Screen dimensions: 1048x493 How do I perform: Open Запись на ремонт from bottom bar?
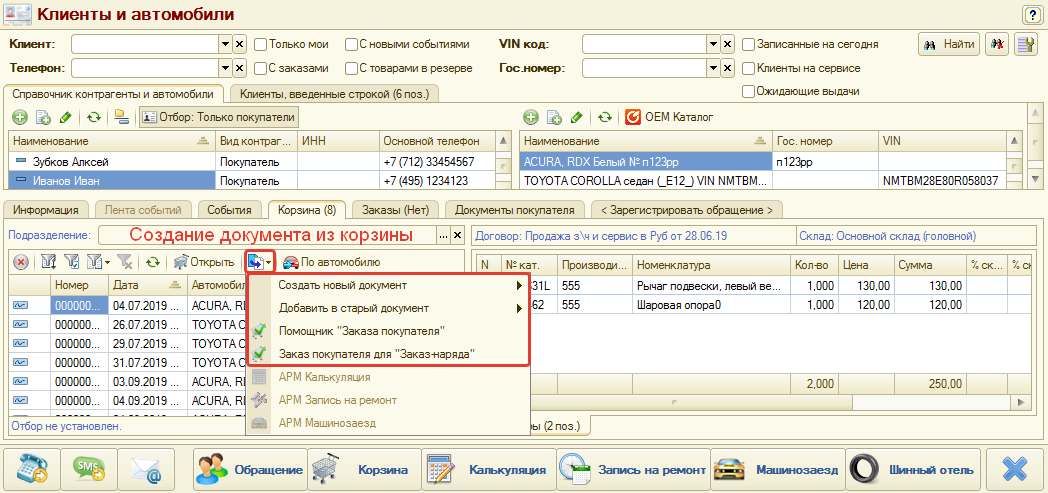[x=632, y=469]
